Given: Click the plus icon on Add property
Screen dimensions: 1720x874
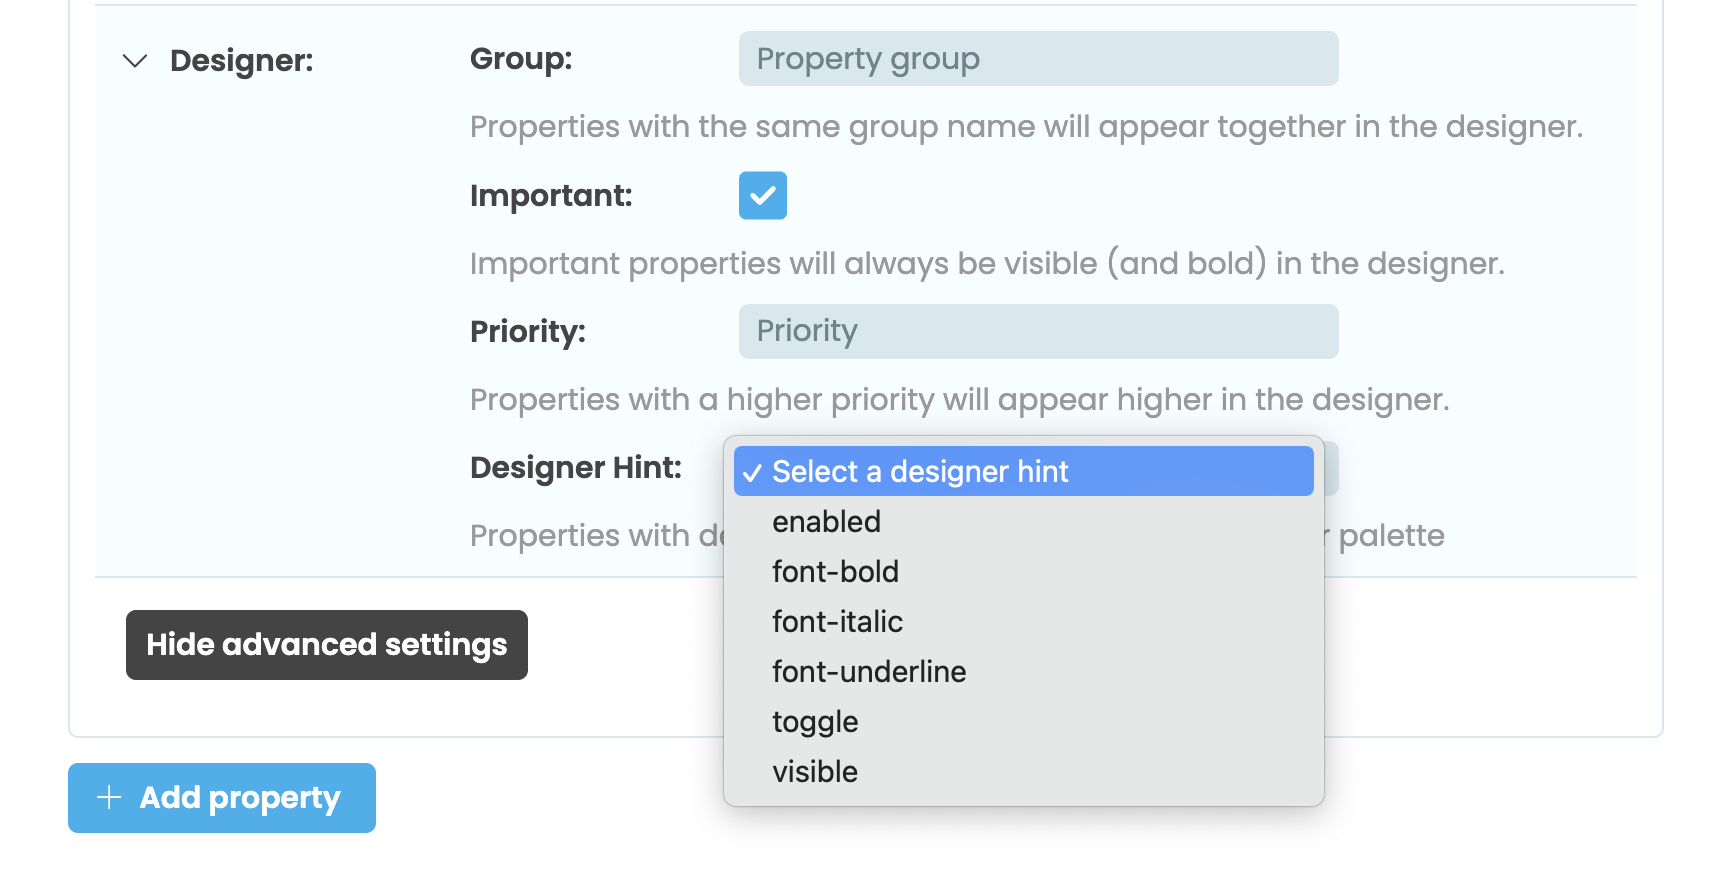Looking at the screenshot, I should point(108,797).
